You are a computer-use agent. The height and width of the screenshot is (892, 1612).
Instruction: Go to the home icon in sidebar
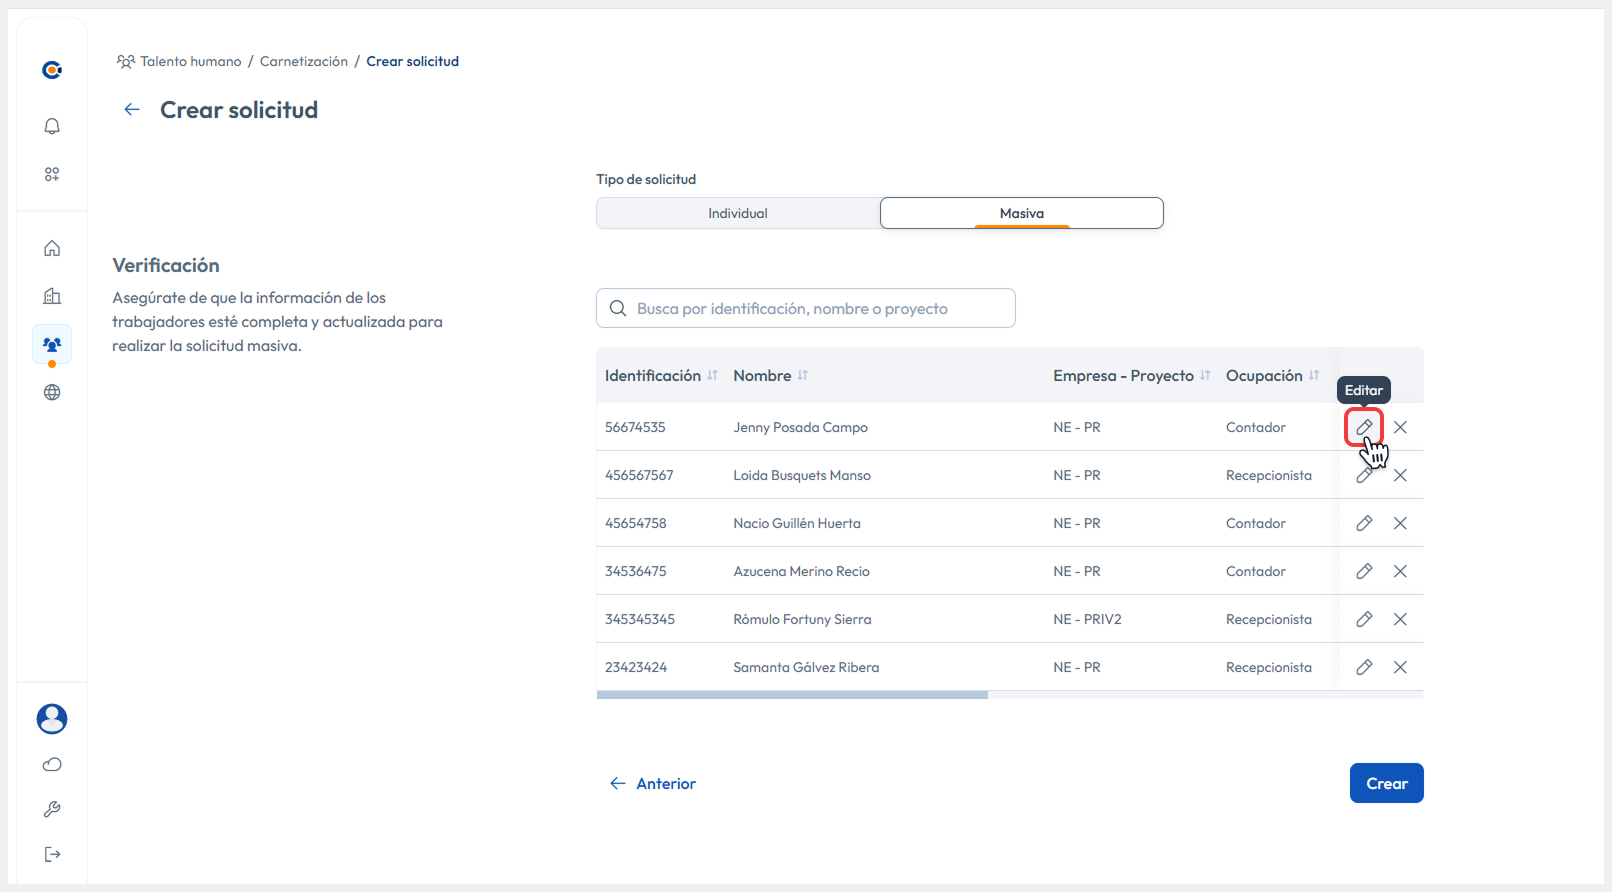pos(52,248)
